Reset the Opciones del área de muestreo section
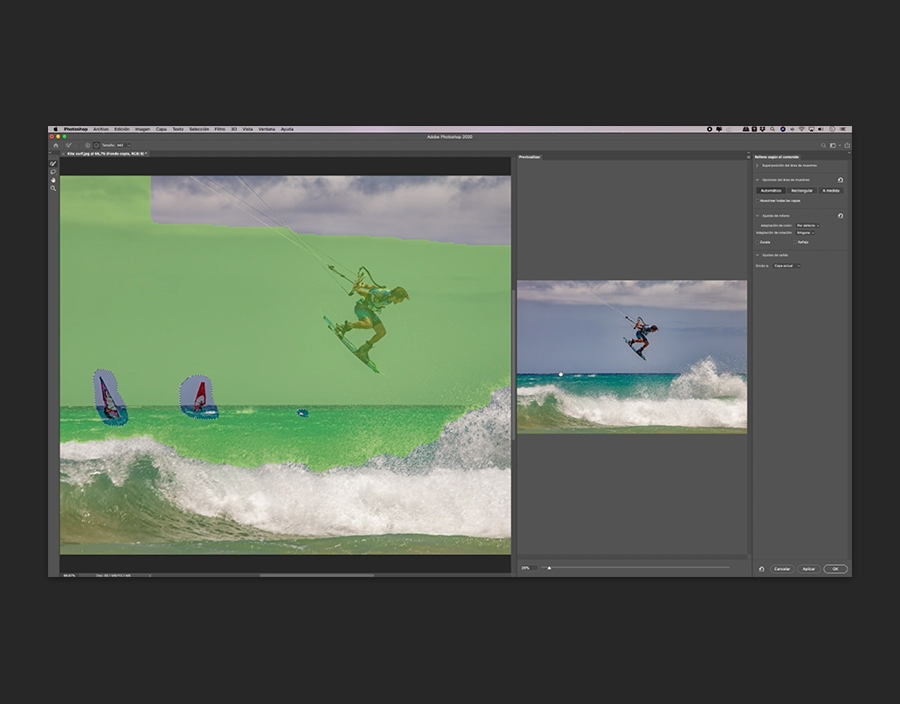900x704 pixels. pos(840,180)
